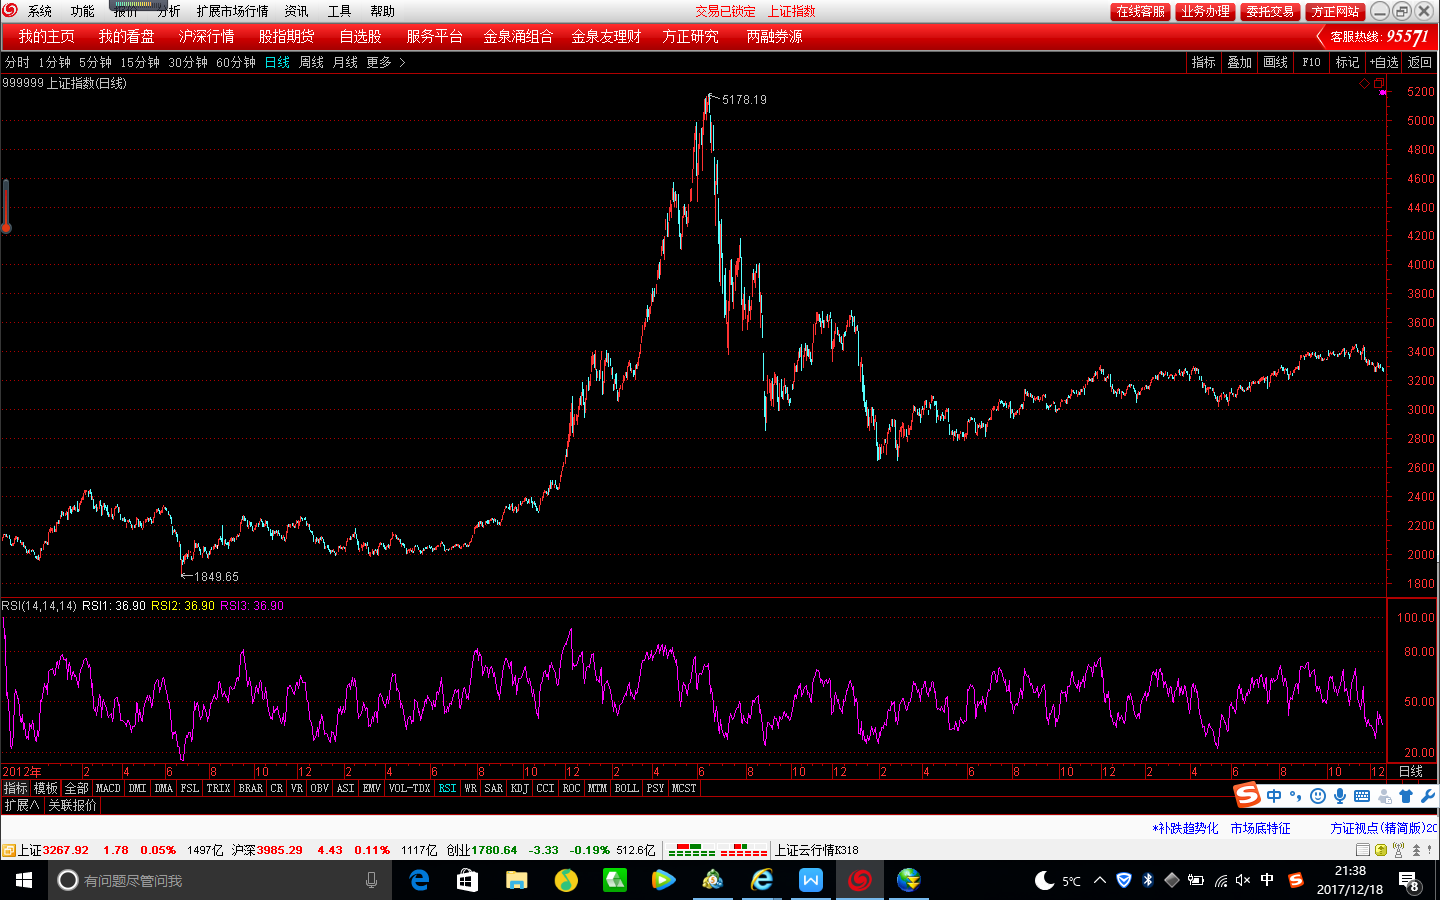Open the 帮助 menu
Image resolution: width=1440 pixels, height=900 pixels.
(x=382, y=11)
